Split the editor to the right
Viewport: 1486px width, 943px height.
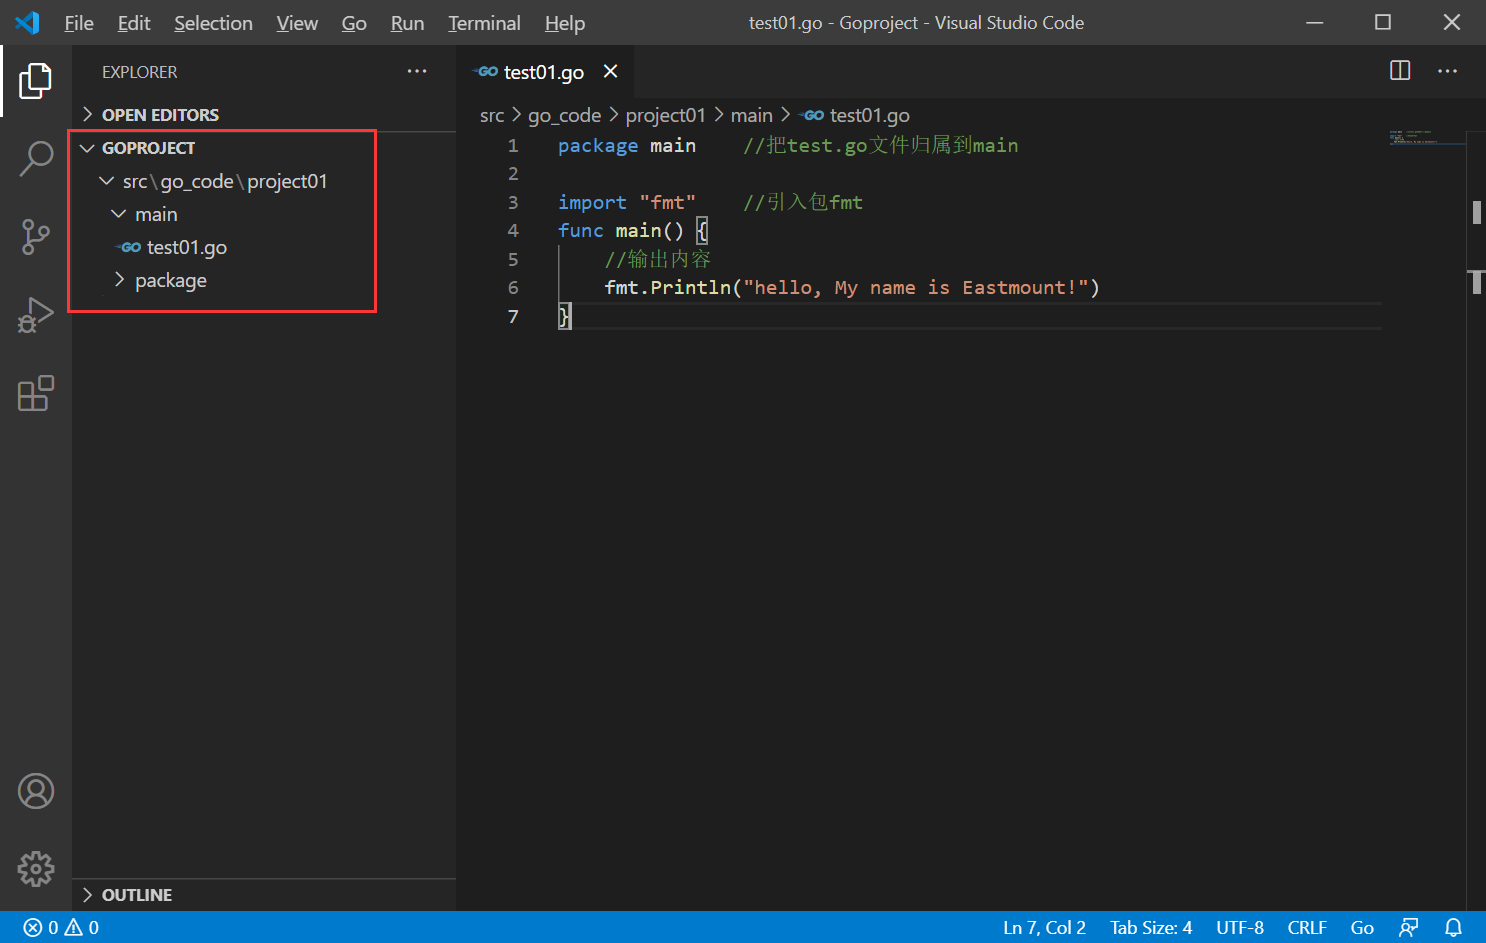pyautogui.click(x=1400, y=71)
